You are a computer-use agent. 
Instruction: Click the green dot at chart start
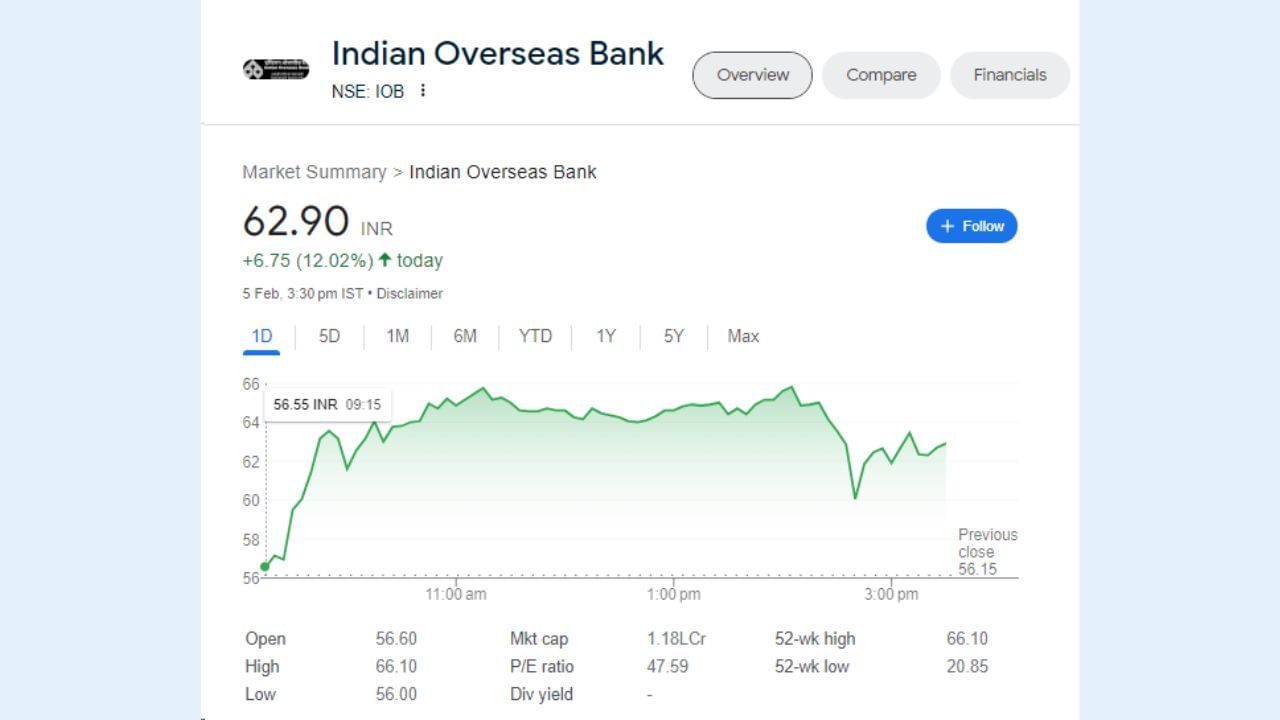tap(265, 567)
